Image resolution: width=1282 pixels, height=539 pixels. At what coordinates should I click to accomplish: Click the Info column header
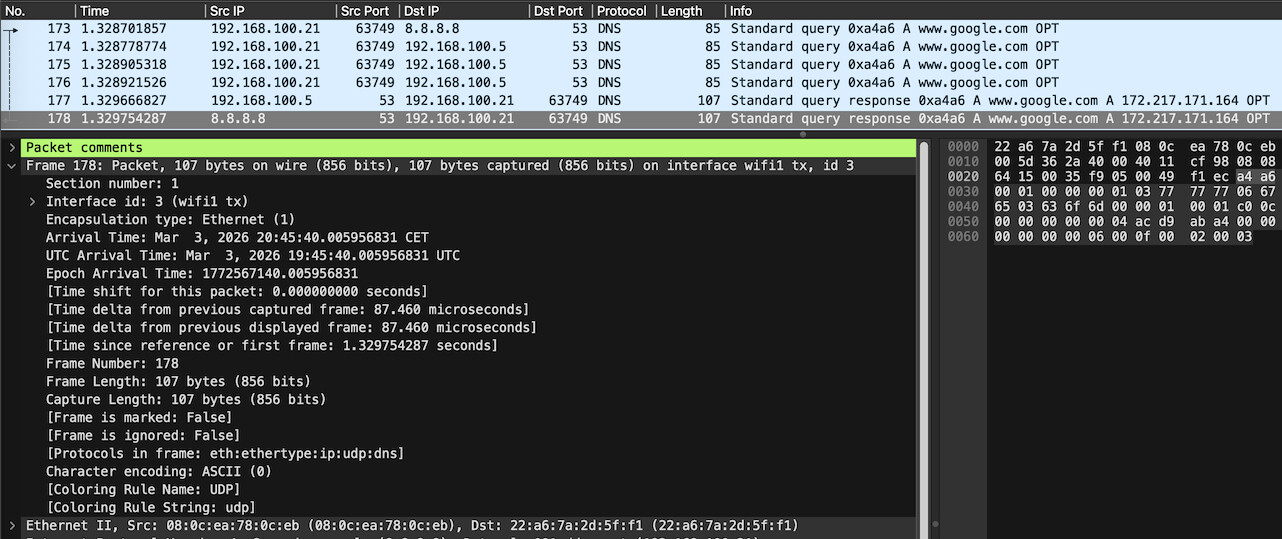click(741, 11)
